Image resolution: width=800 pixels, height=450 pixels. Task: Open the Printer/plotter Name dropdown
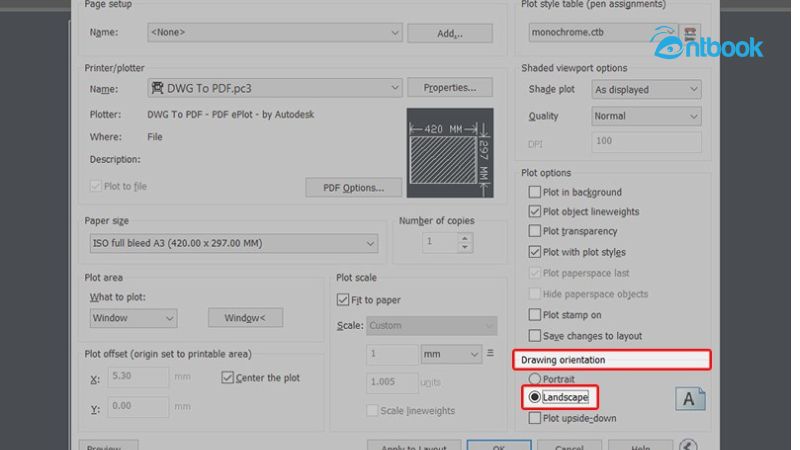[274, 88]
